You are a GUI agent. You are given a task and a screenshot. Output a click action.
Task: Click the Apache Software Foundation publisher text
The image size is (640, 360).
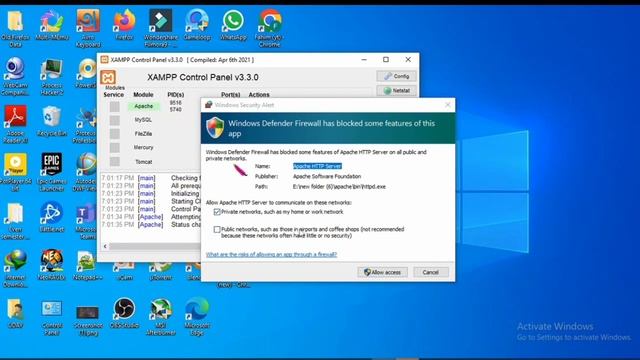327,176
